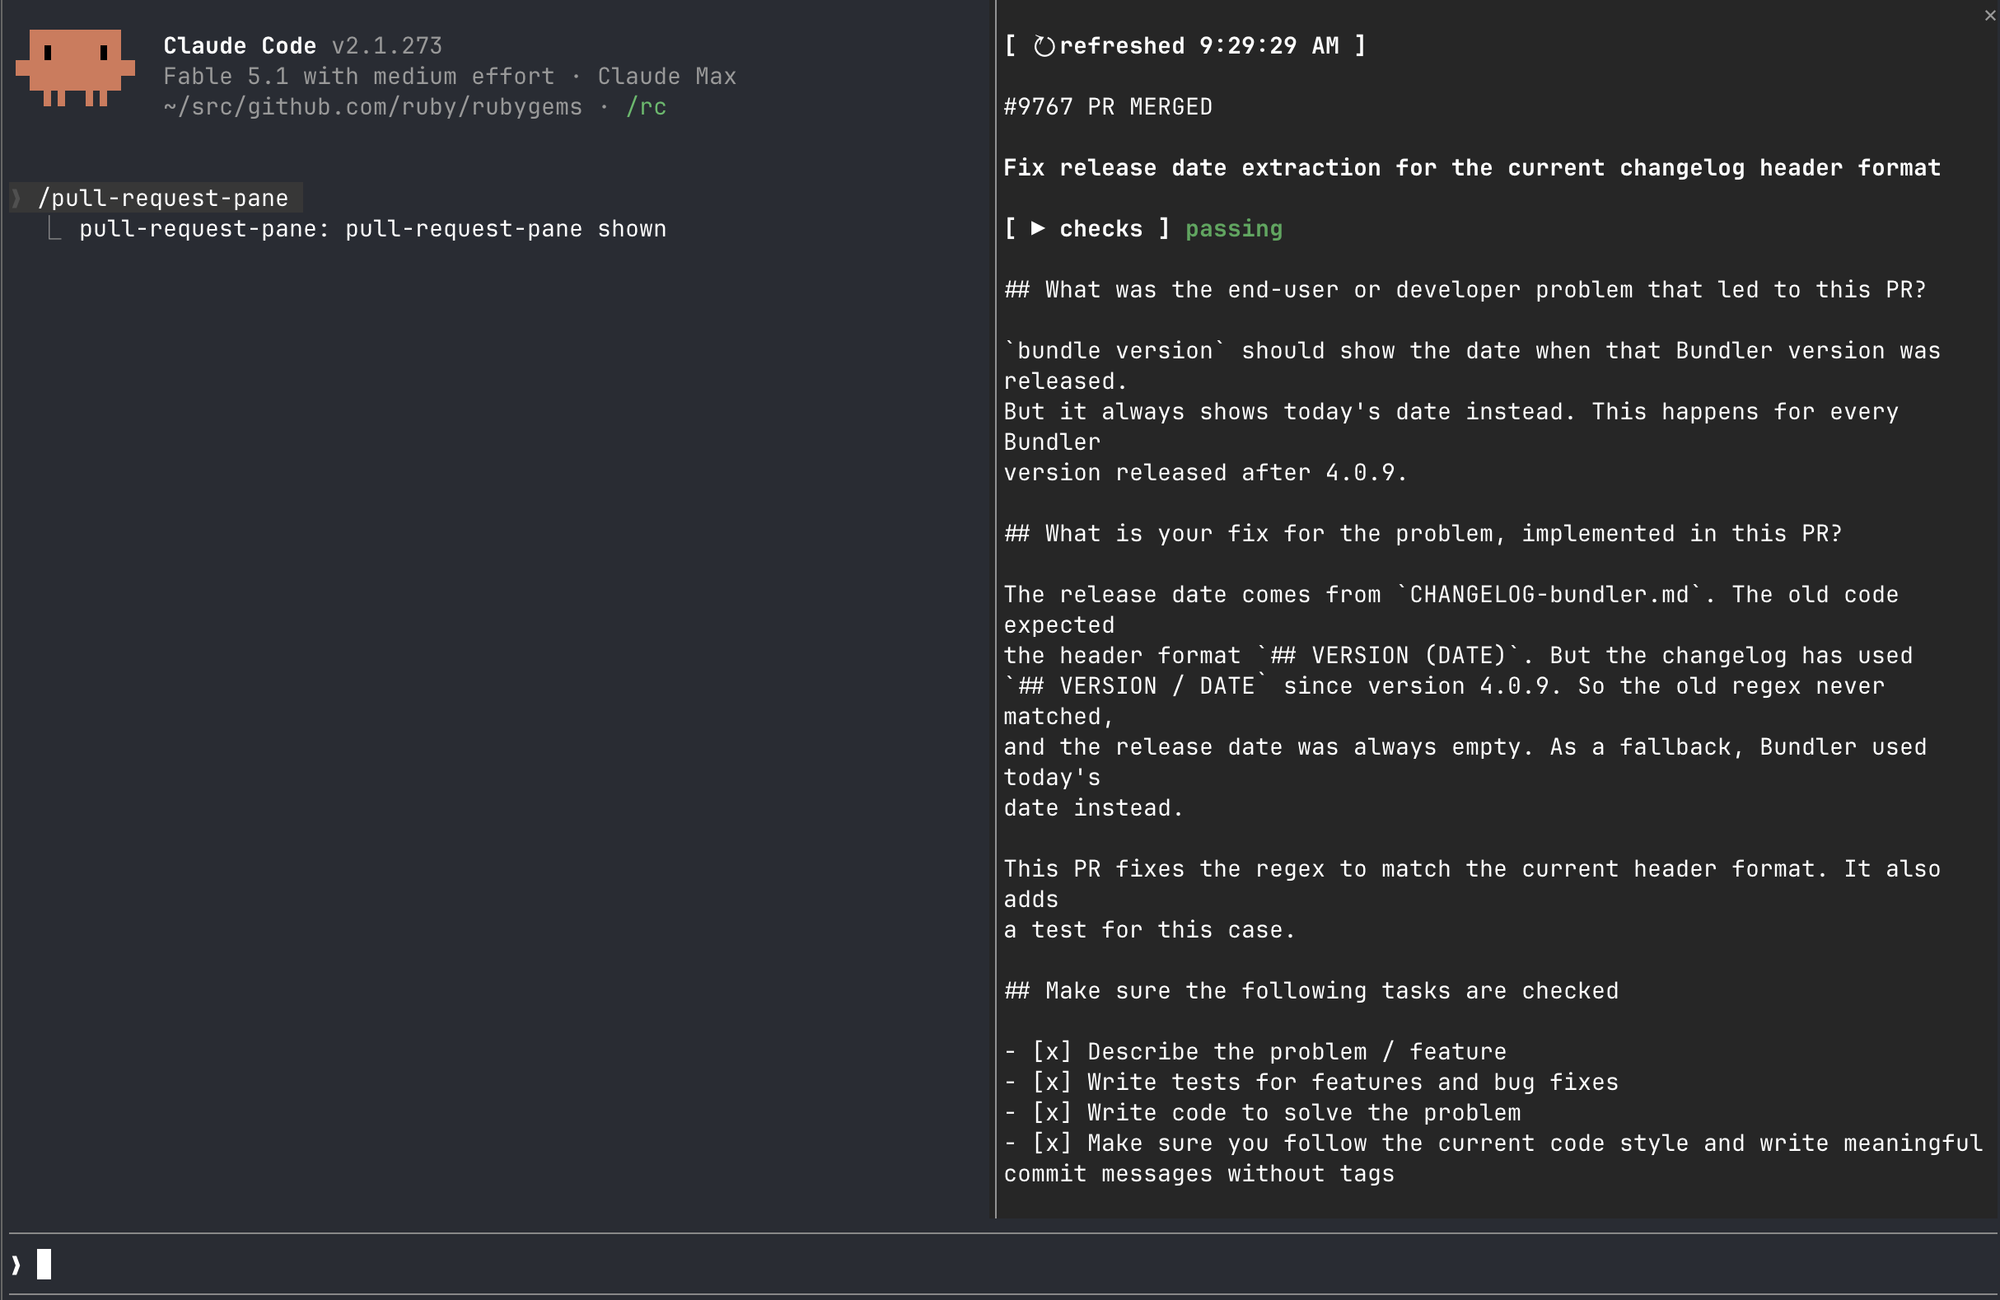2000x1300 pixels.
Task: Click the heading about end-user or developer problem
Action: coord(1465,290)
